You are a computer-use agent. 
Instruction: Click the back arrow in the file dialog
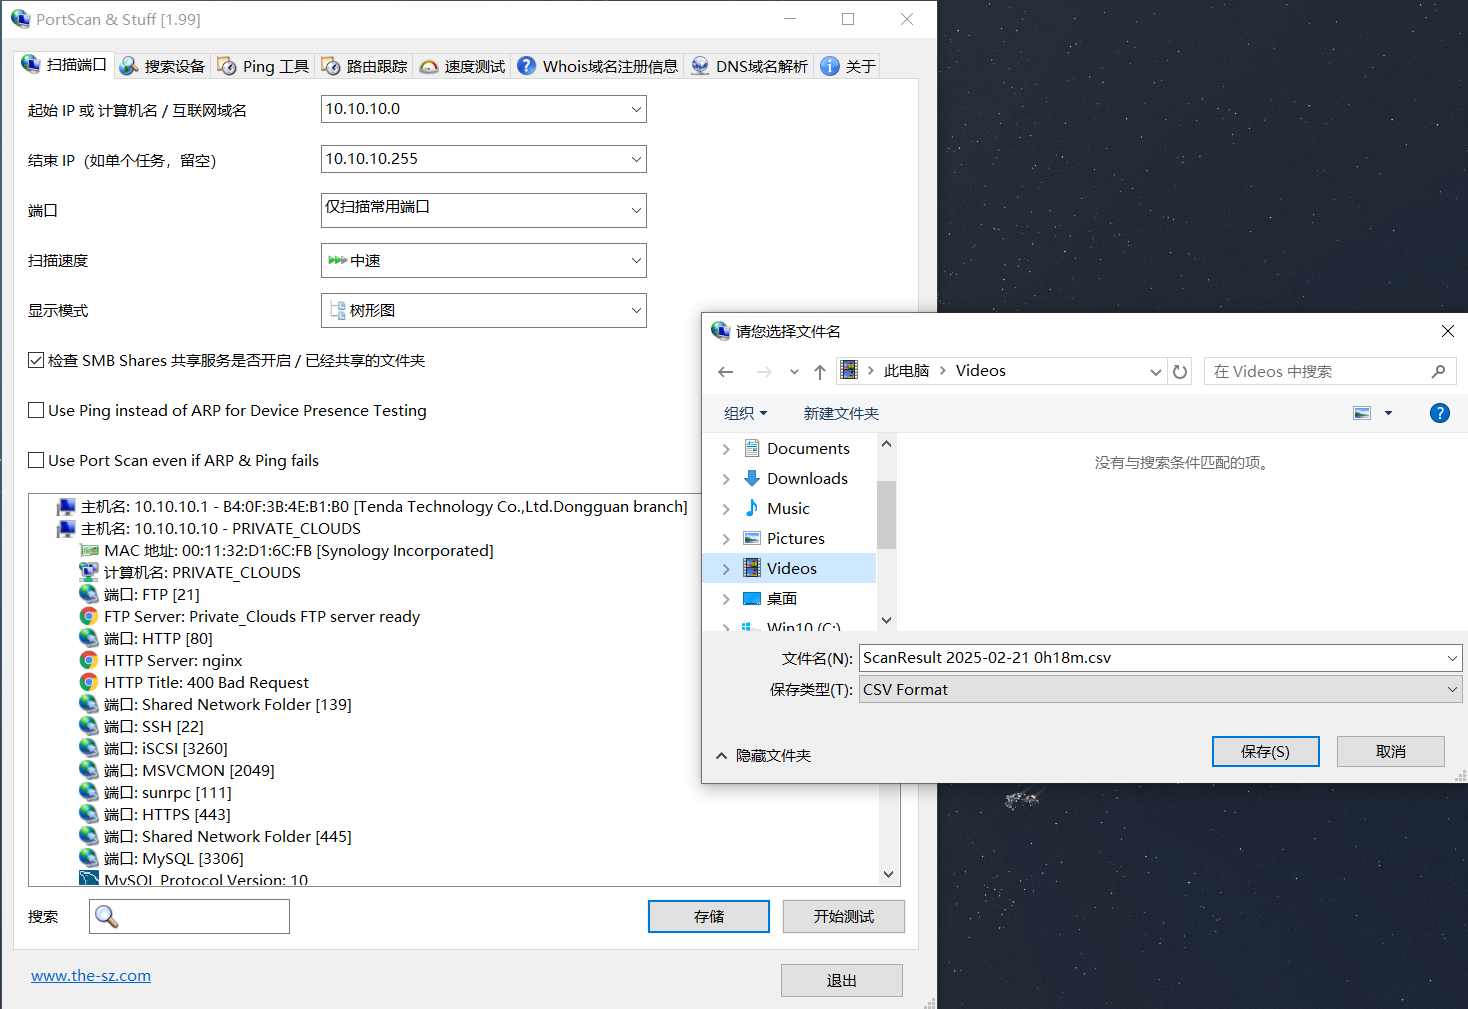pos(726,372)
